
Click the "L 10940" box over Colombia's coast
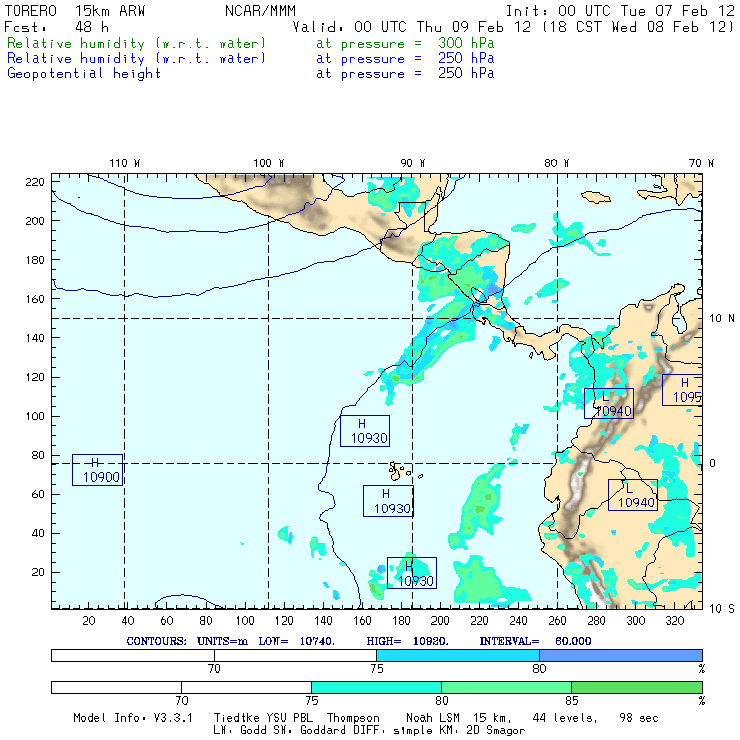[x=609, y=404]
